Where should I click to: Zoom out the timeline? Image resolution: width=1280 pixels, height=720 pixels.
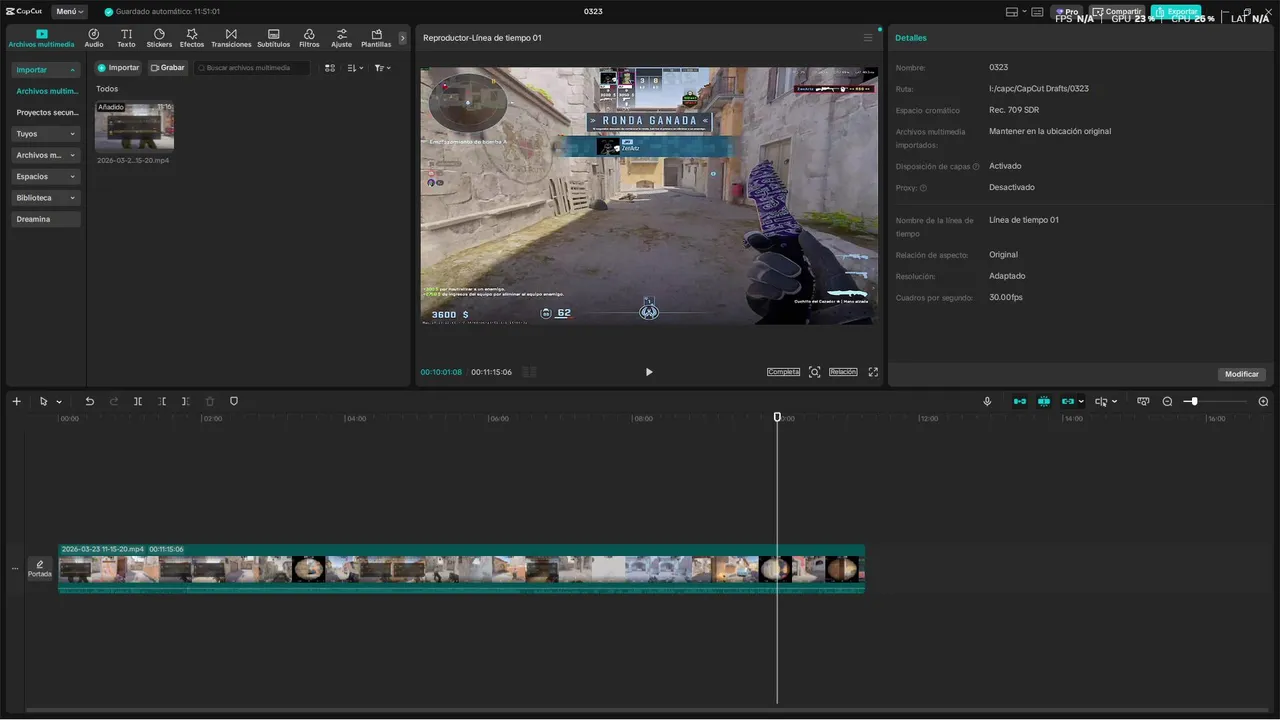(x=1167, y=401)
